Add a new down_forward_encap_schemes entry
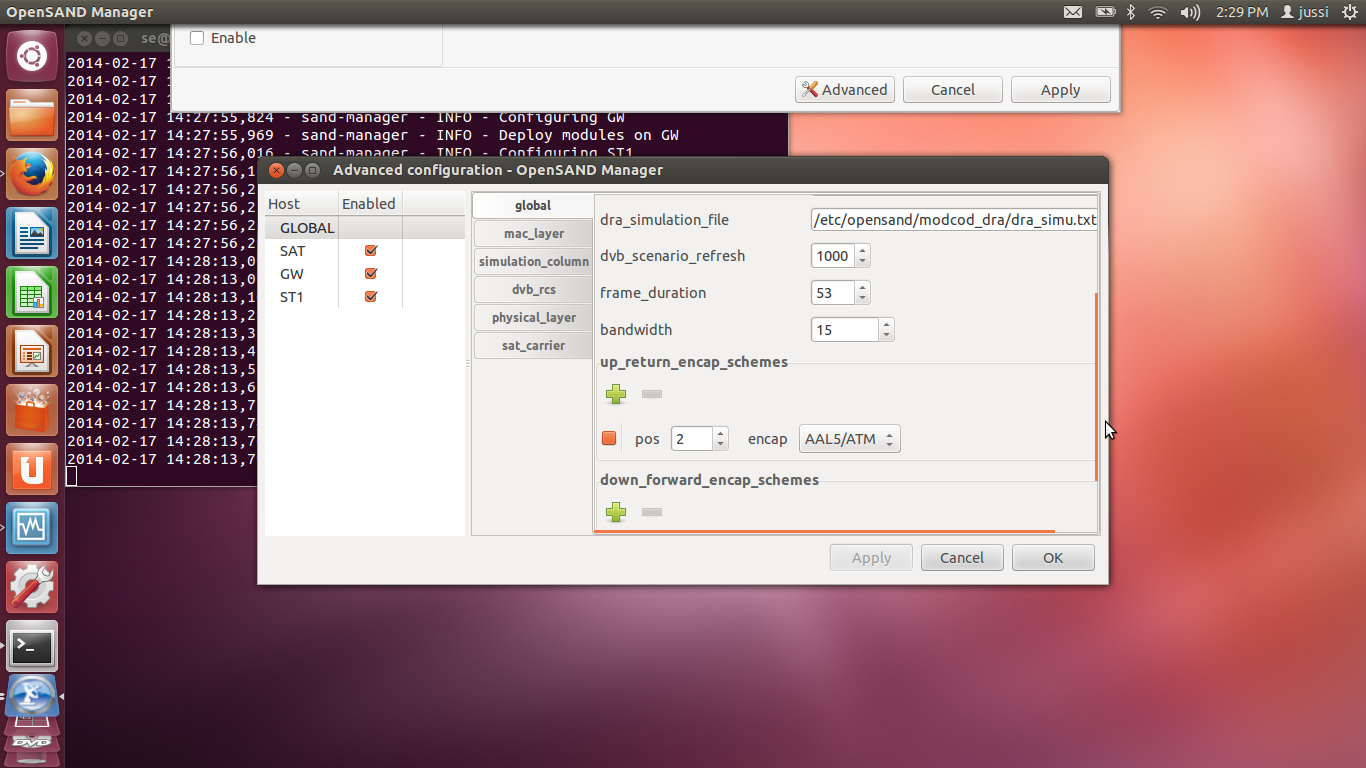The width and height of the screenshot is (1366, 768). [x=616, y=512]
